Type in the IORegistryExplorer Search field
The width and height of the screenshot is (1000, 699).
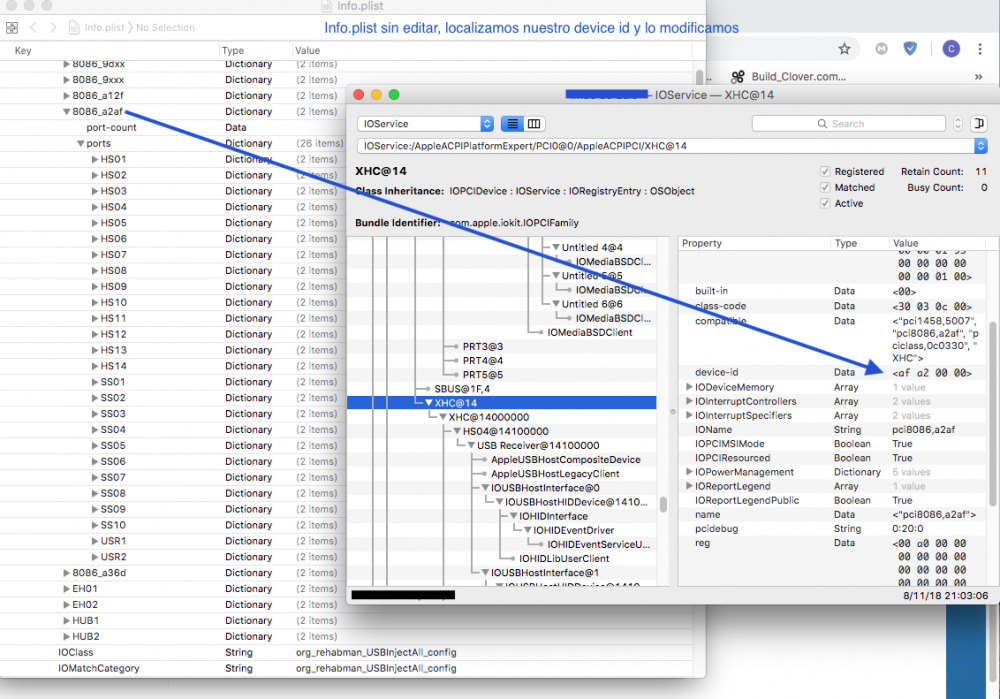click(848, 124)
